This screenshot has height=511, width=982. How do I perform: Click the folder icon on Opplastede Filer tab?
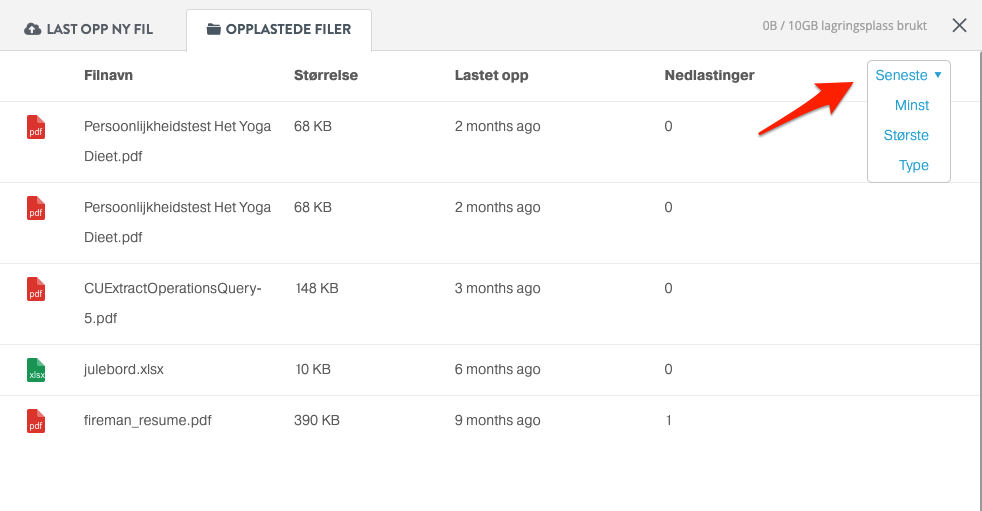coord(214,29)
